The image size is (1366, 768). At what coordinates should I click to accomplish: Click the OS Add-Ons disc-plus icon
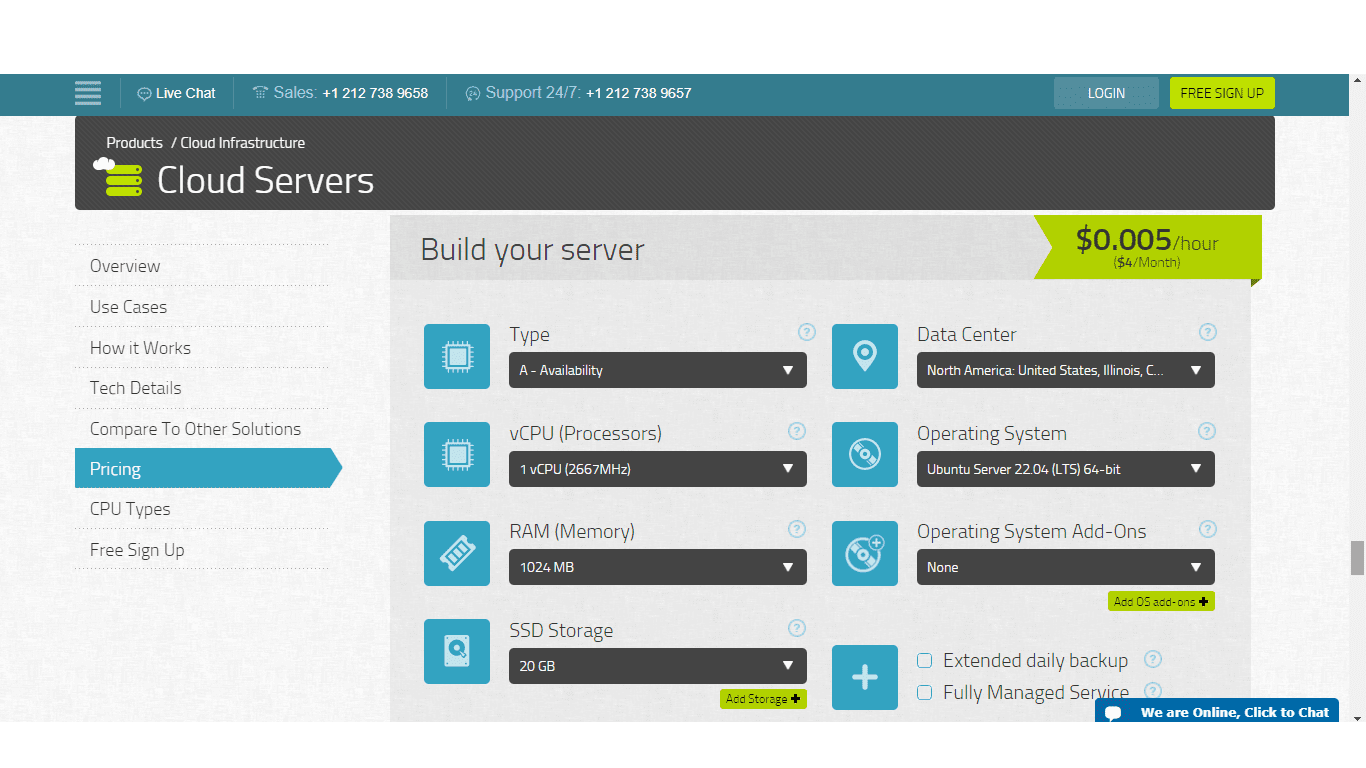point(865,553)
